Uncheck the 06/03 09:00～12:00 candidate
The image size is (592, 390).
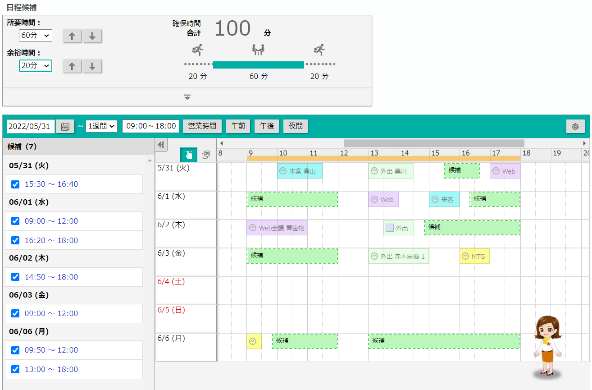click(15, 313)
